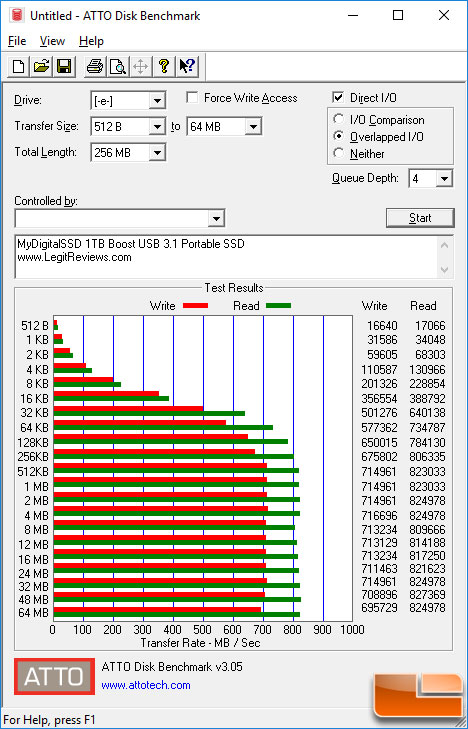Choose the Neither radio option
The height and width of the screenshot is (729, 468).
[x=339, y=153]
